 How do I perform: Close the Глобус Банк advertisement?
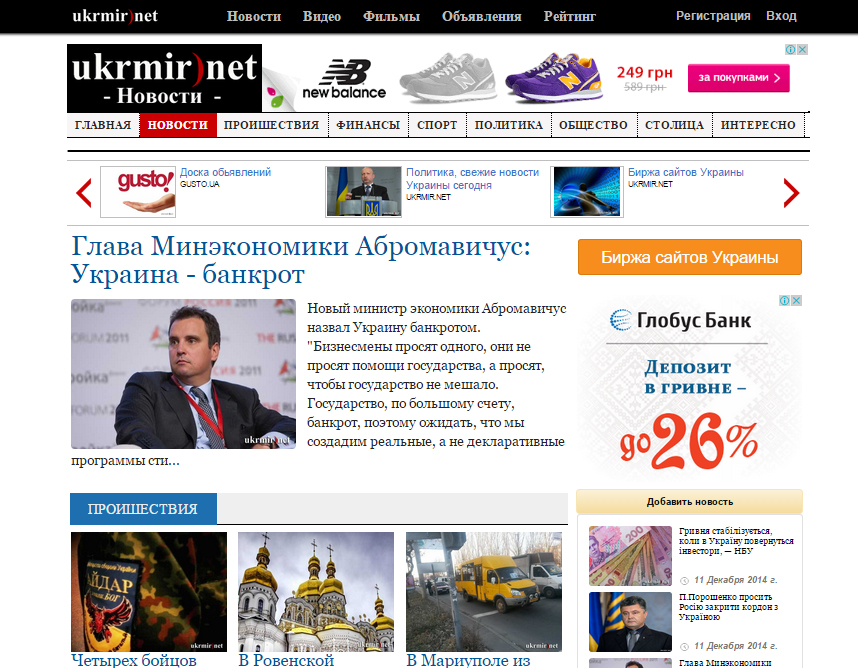(797, 300)
